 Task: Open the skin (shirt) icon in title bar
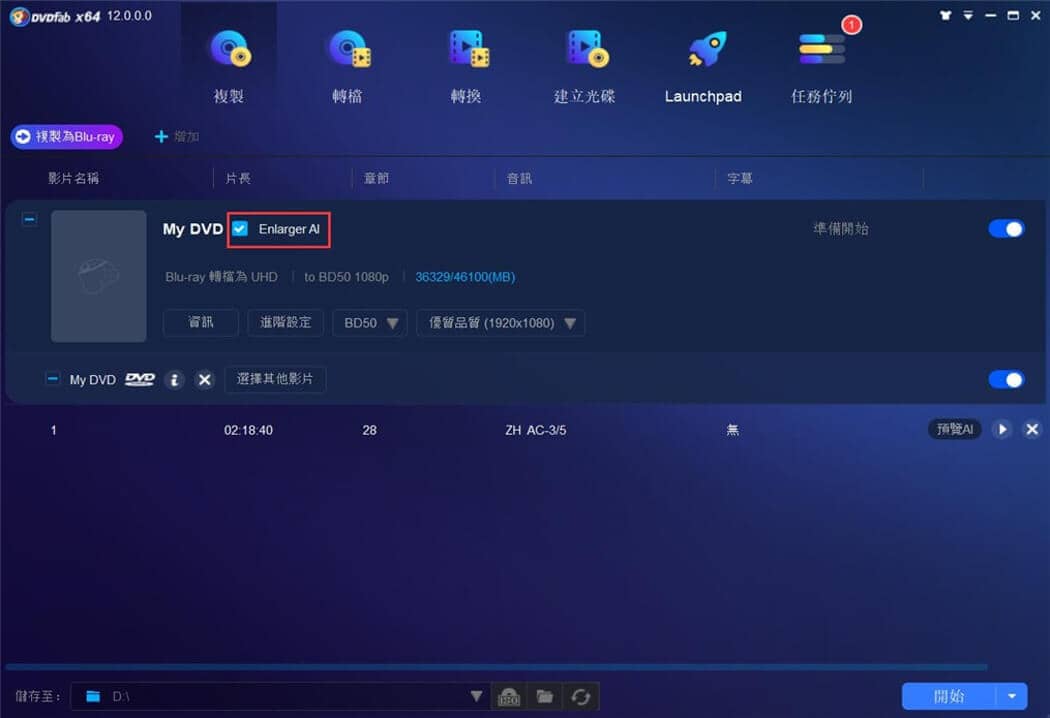(x=946, y=15)
